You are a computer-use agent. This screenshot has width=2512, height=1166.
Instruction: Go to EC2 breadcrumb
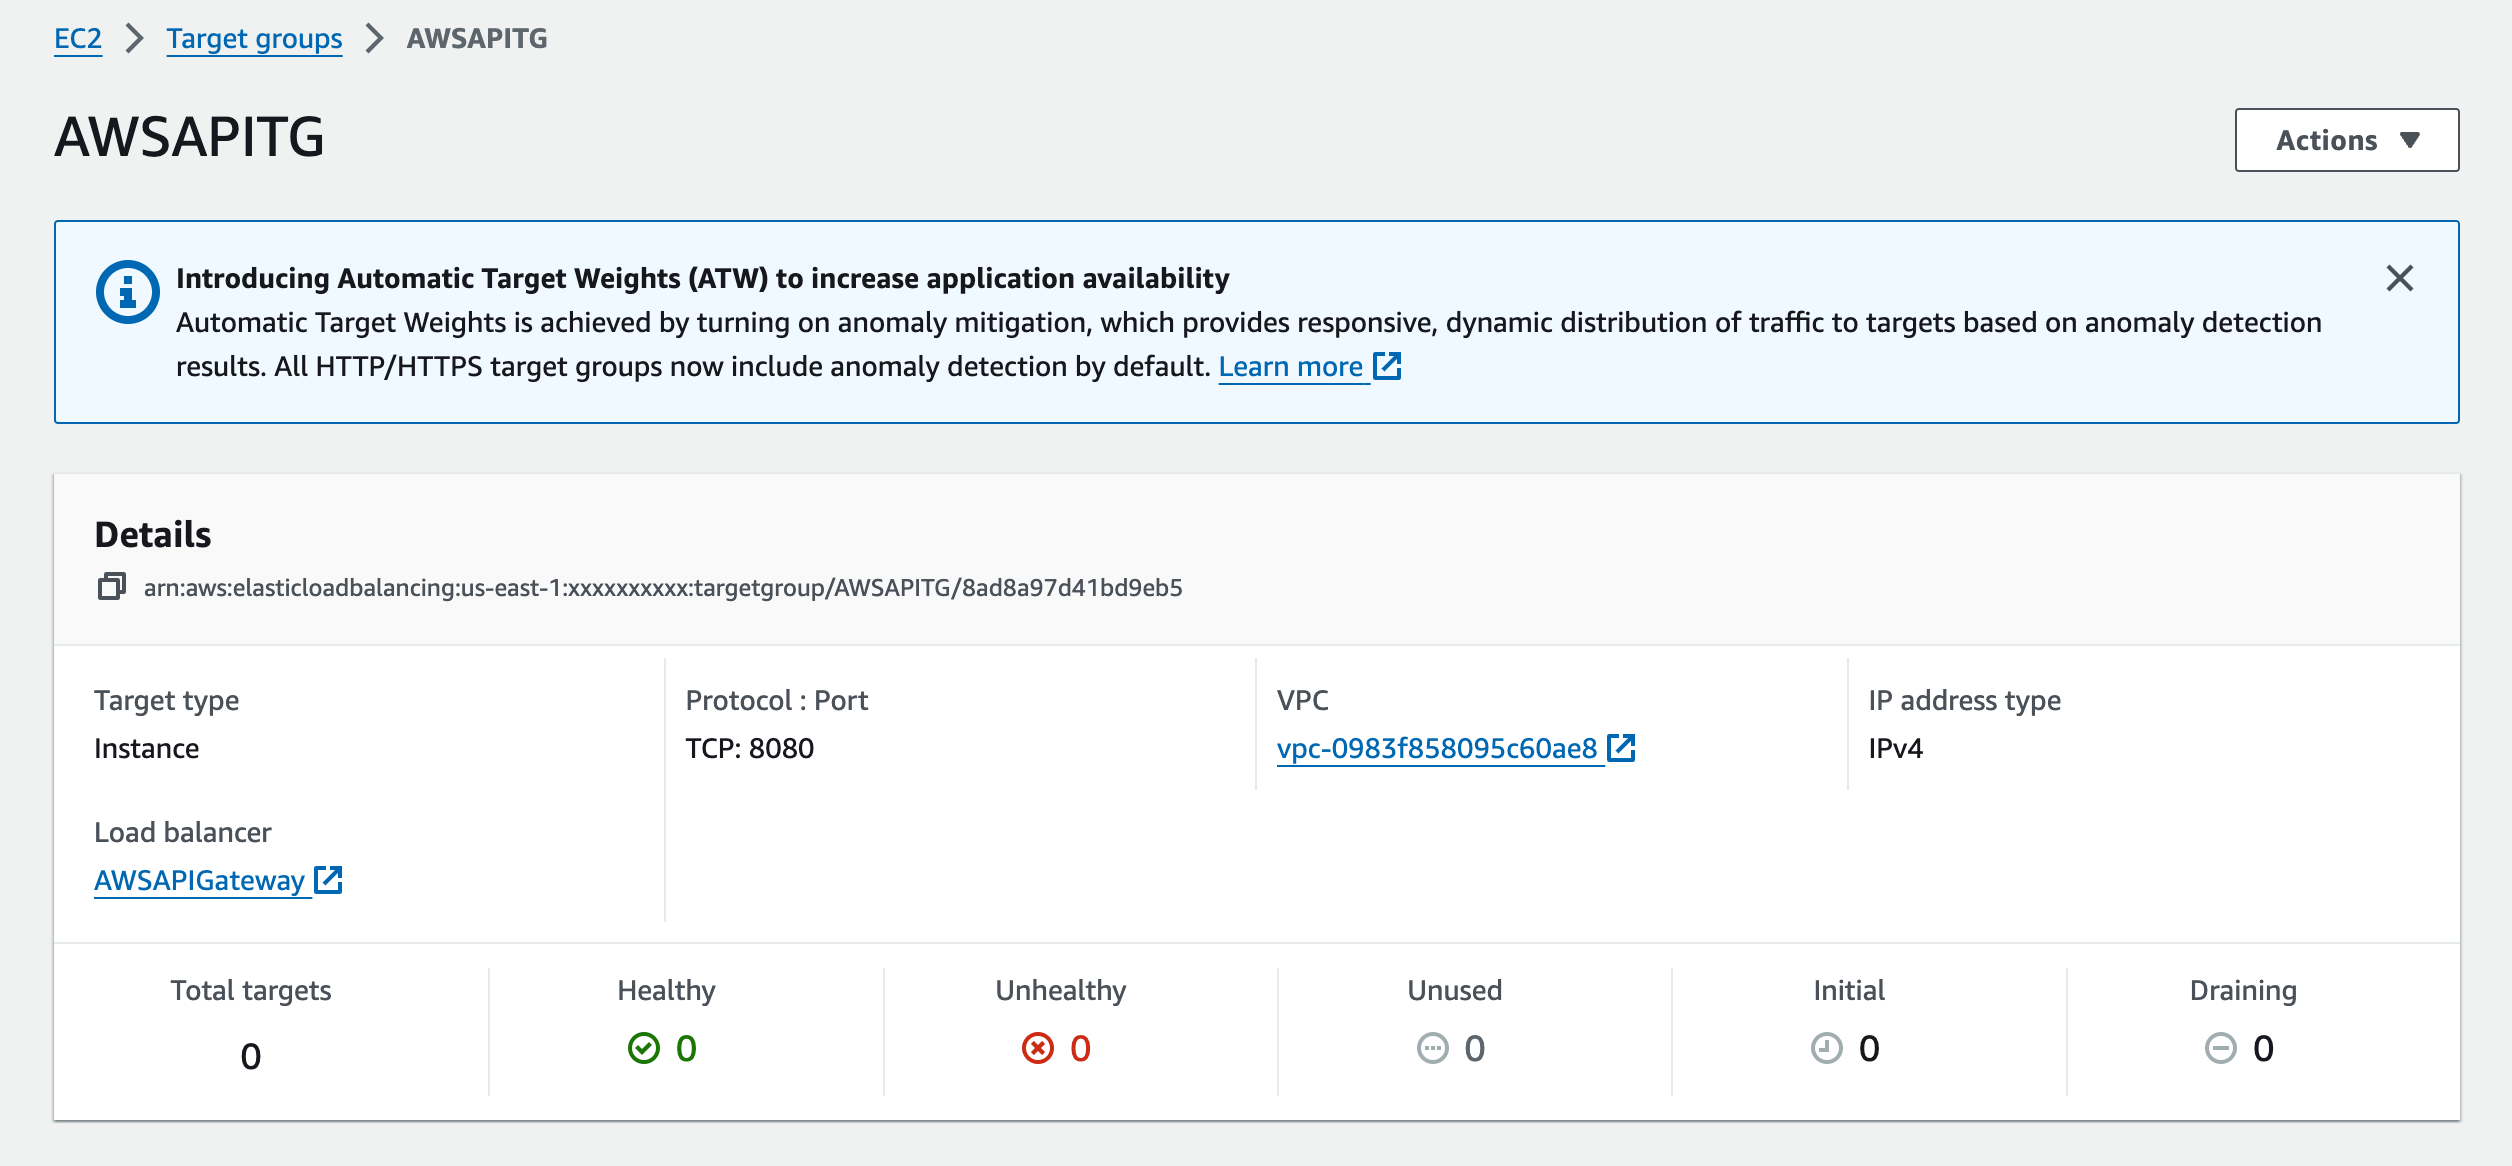click(x=78, y=38)
